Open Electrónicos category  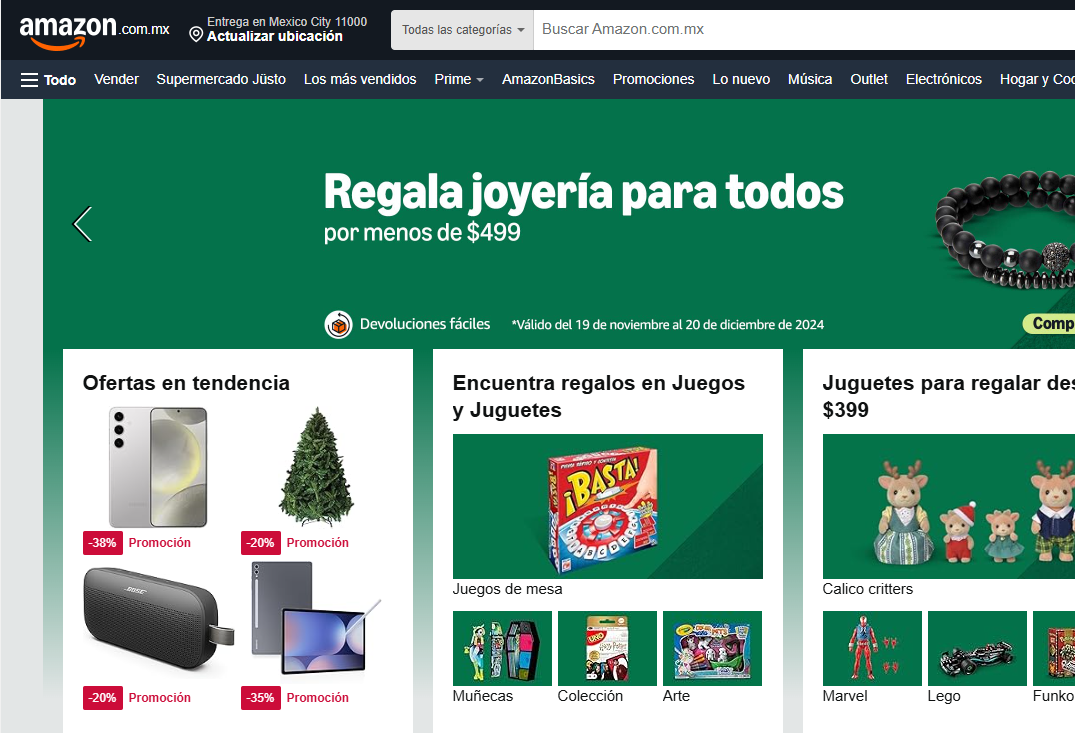(x=943, y=80)
